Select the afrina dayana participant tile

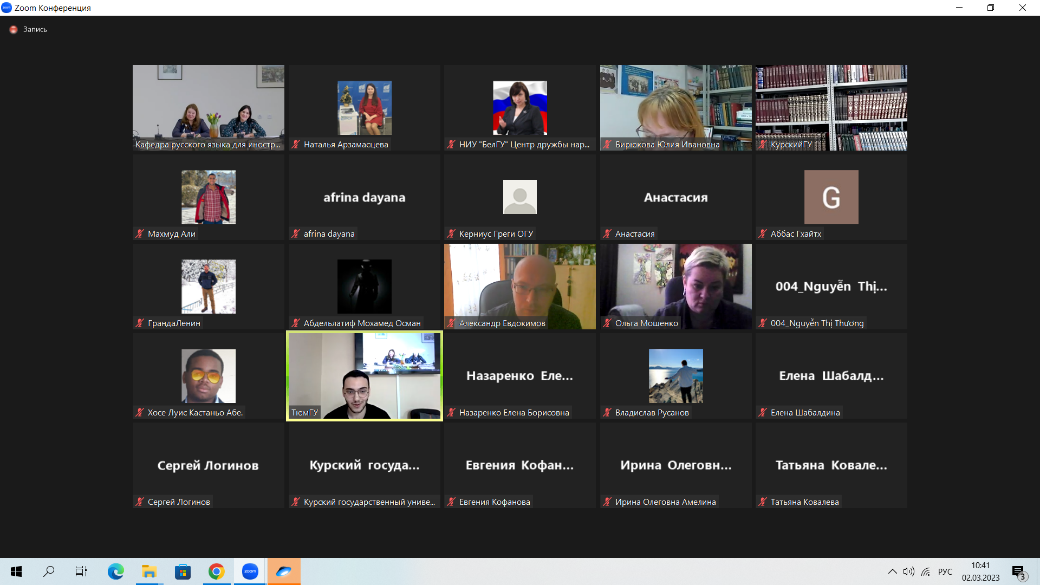click(x=364, y=198)
